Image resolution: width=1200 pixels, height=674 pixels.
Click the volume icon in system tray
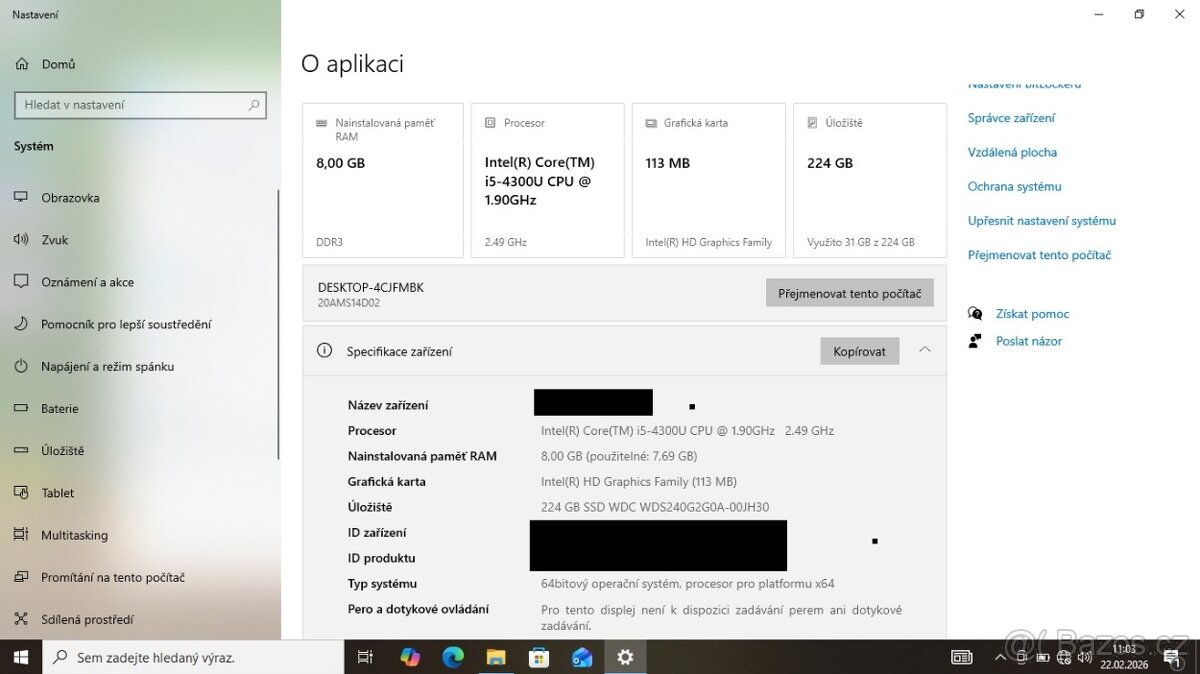click(x=1085, y=657)
